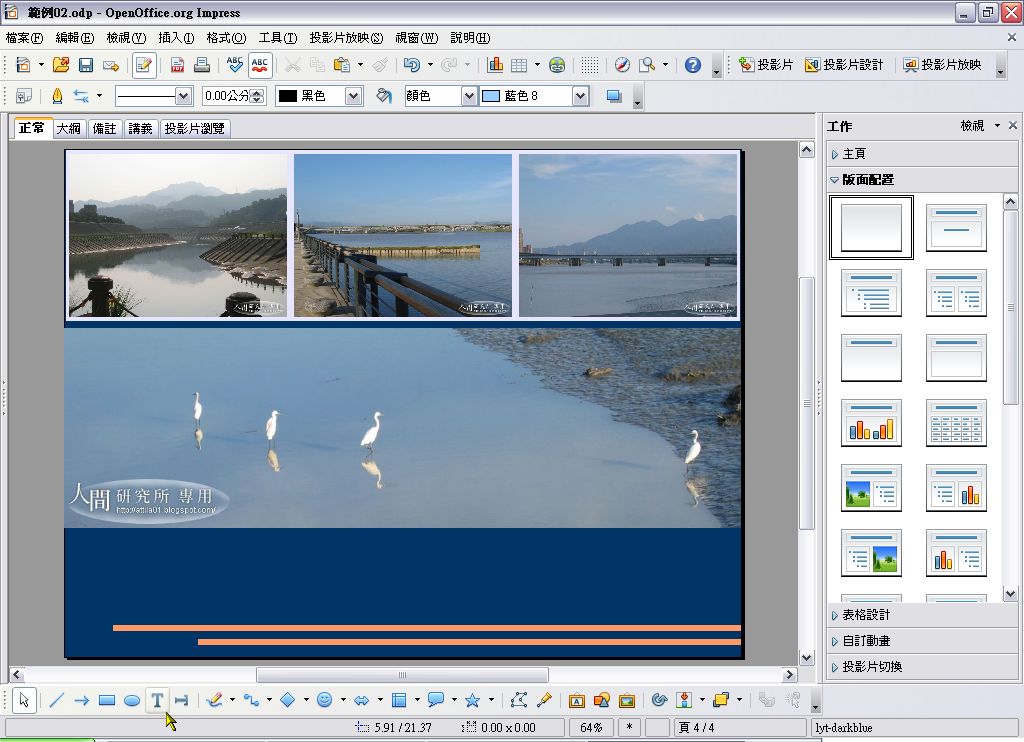This screenshot has height=742, width=1024.
Task: Expand the 自訂動畫 section
Action: click(921, 641)
